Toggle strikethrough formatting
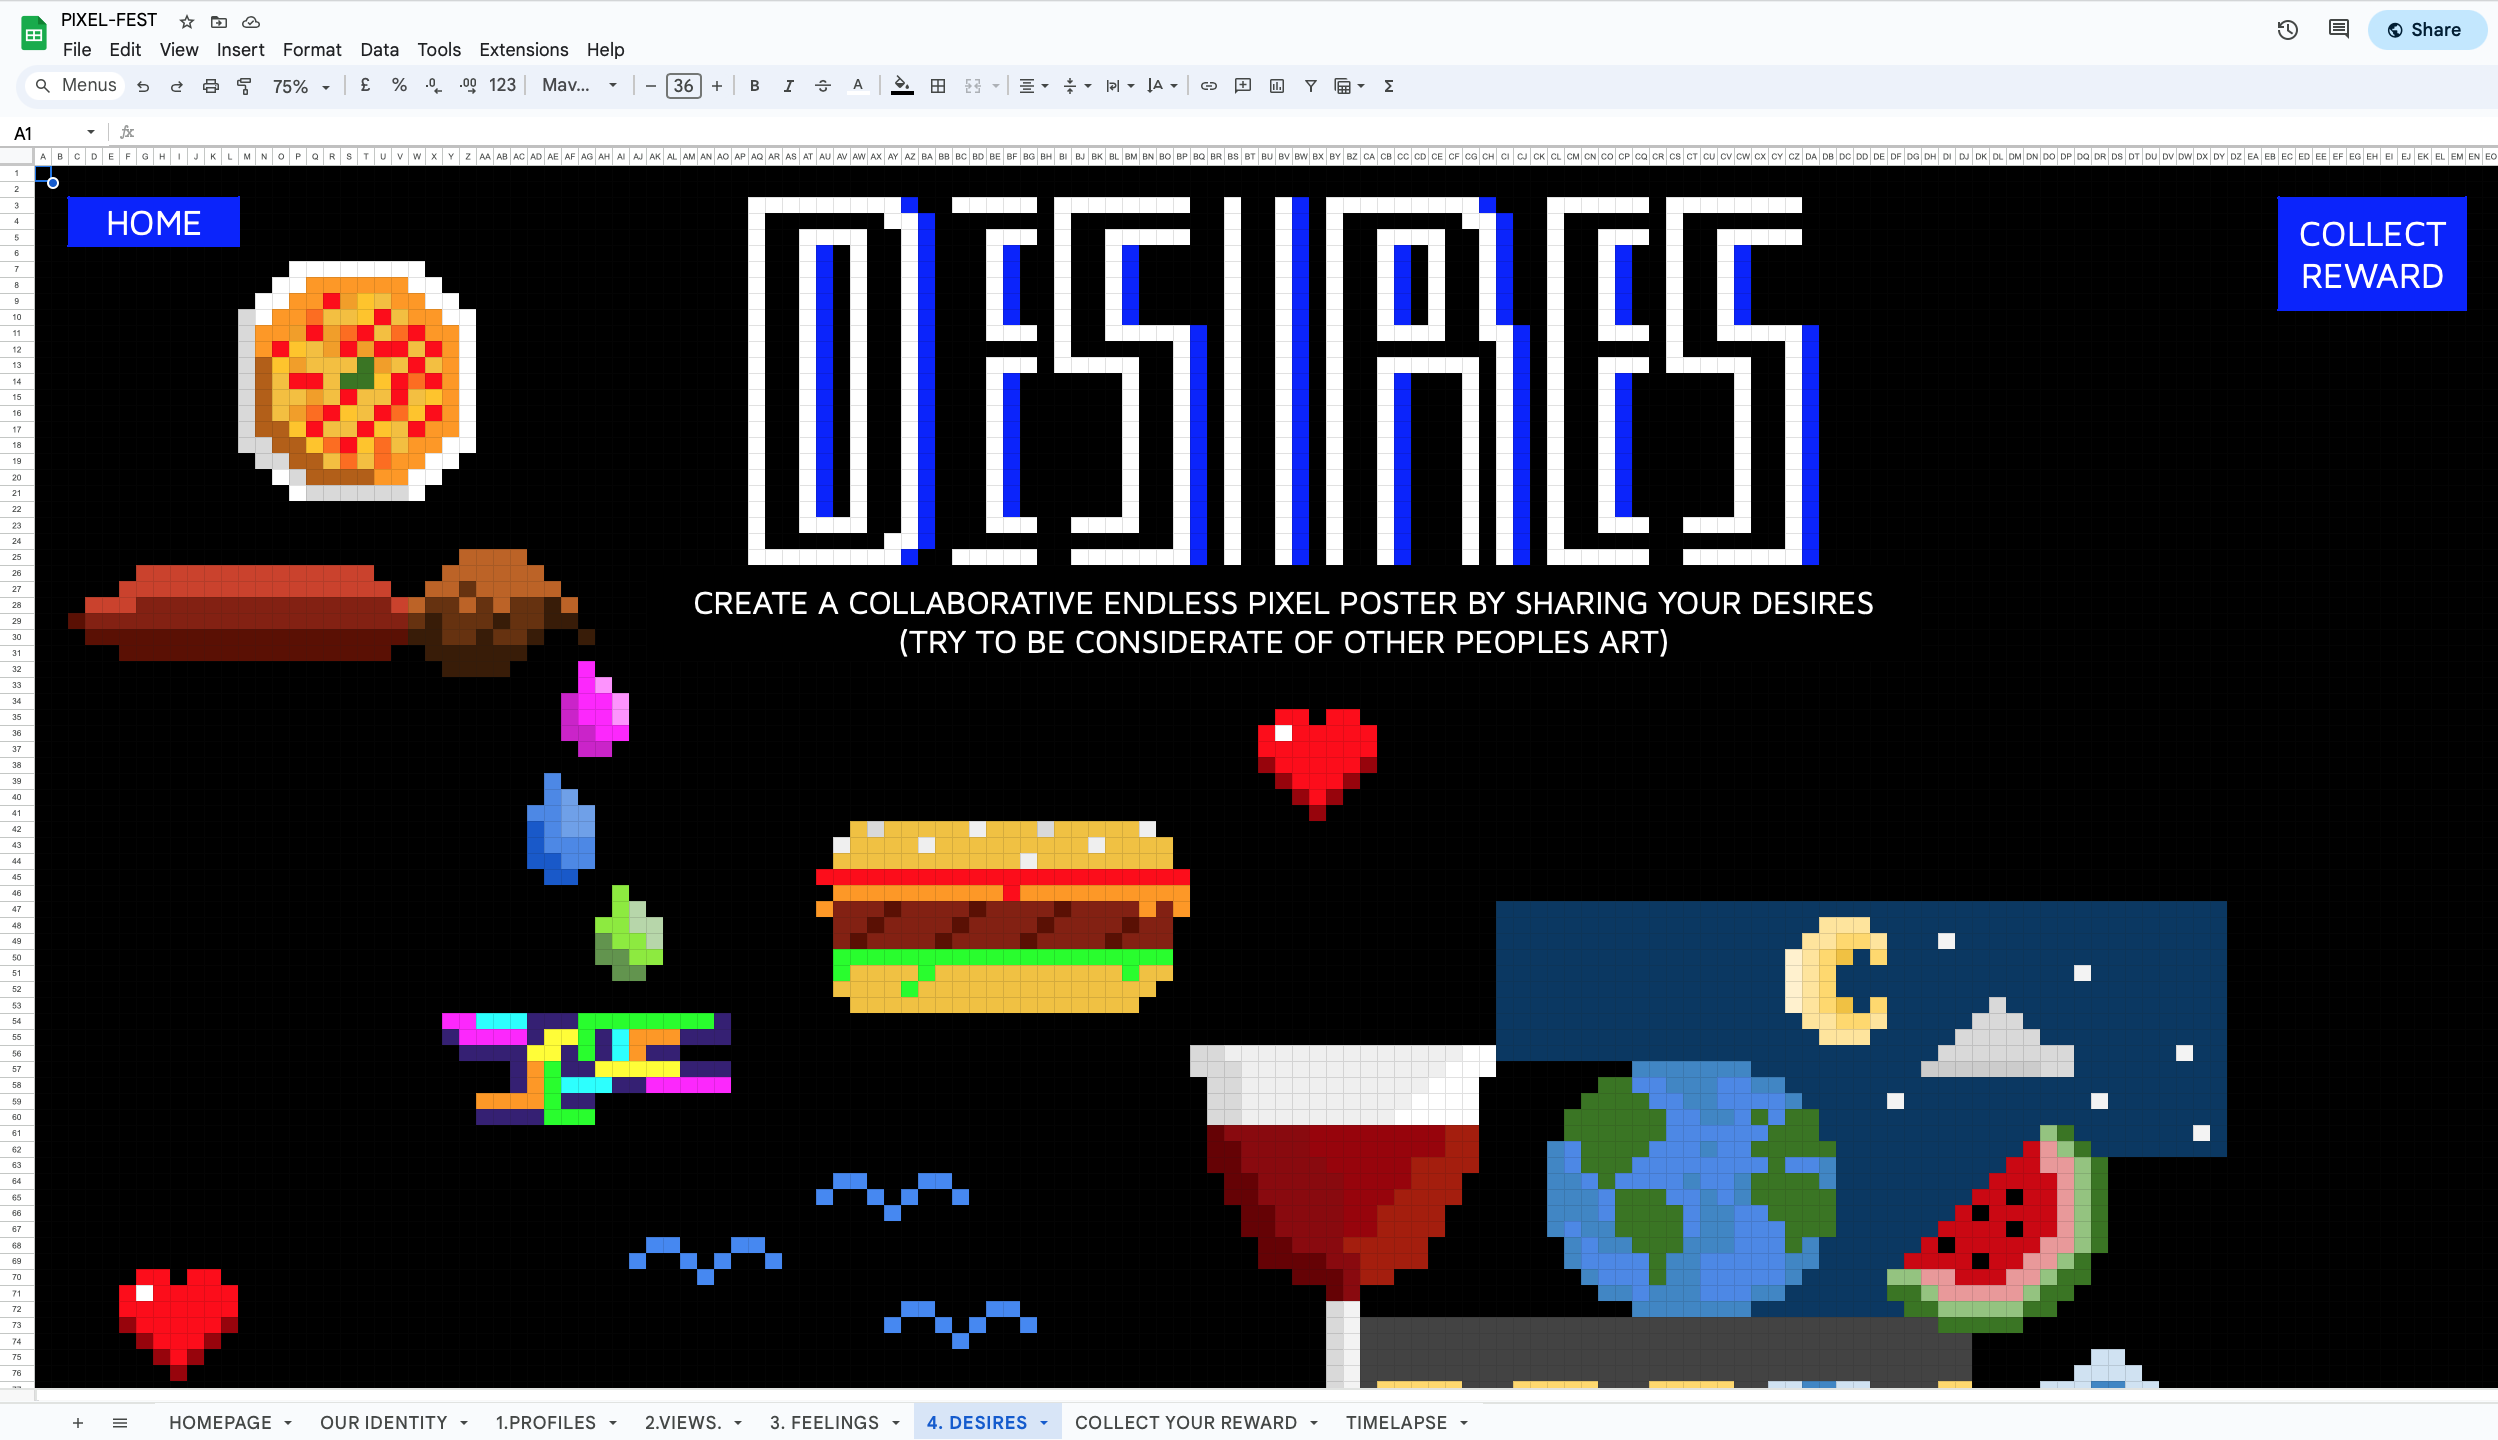Image resolution: width=2498 pixels, height=1440 pixels. coord(823,86)
